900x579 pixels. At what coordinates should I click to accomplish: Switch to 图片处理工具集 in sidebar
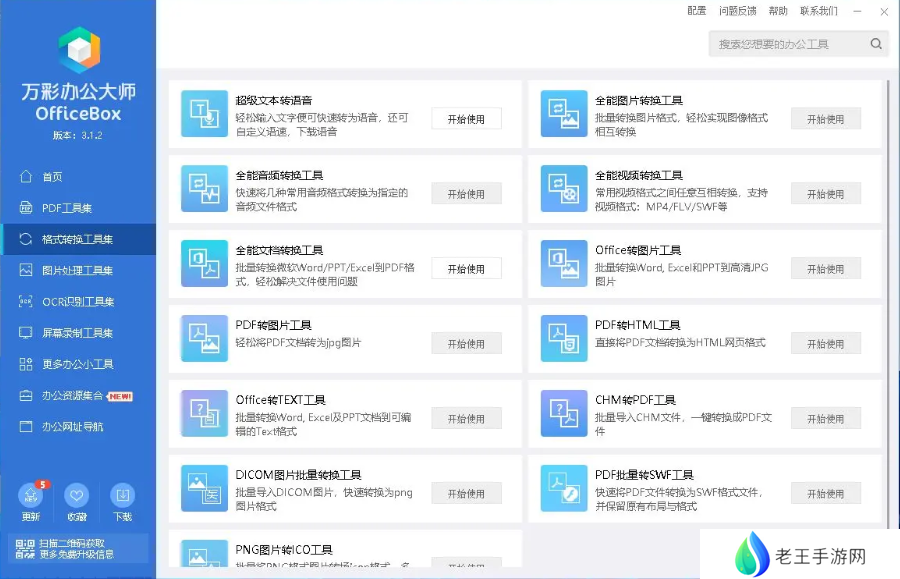tap(76, 270)
